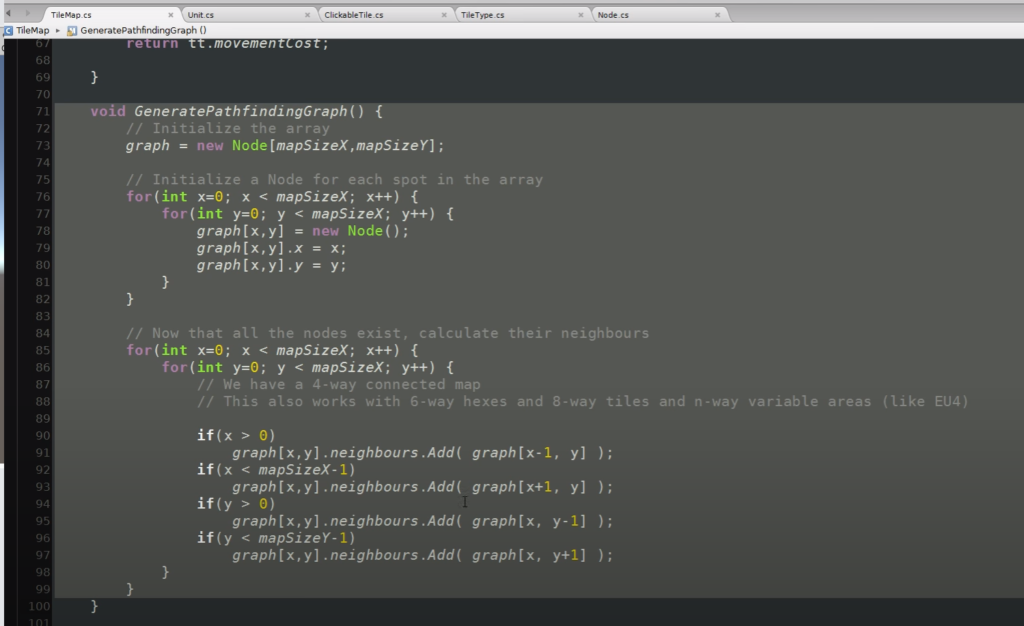Screen dimensions: 1024x626
Task: Click the 'graph[x+1, y]' neighbour Add line
Action: tap(423, 487)
